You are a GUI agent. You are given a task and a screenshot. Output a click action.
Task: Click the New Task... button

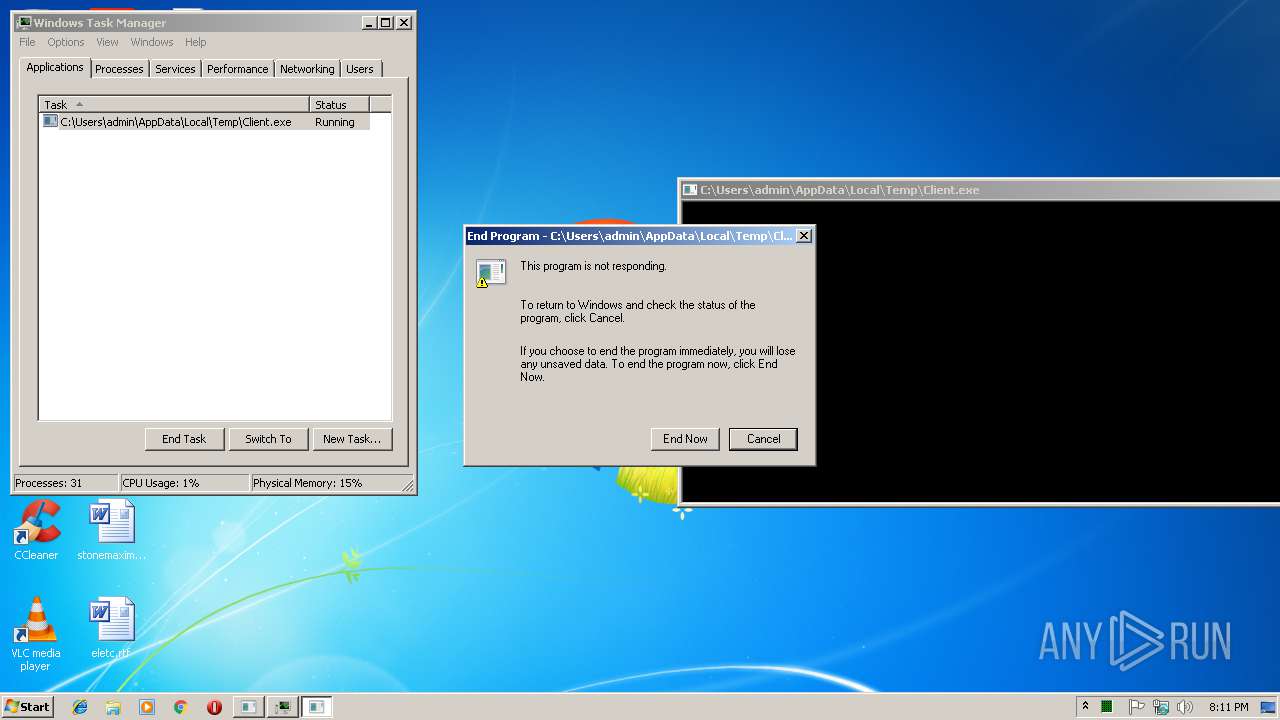point(352,438)
